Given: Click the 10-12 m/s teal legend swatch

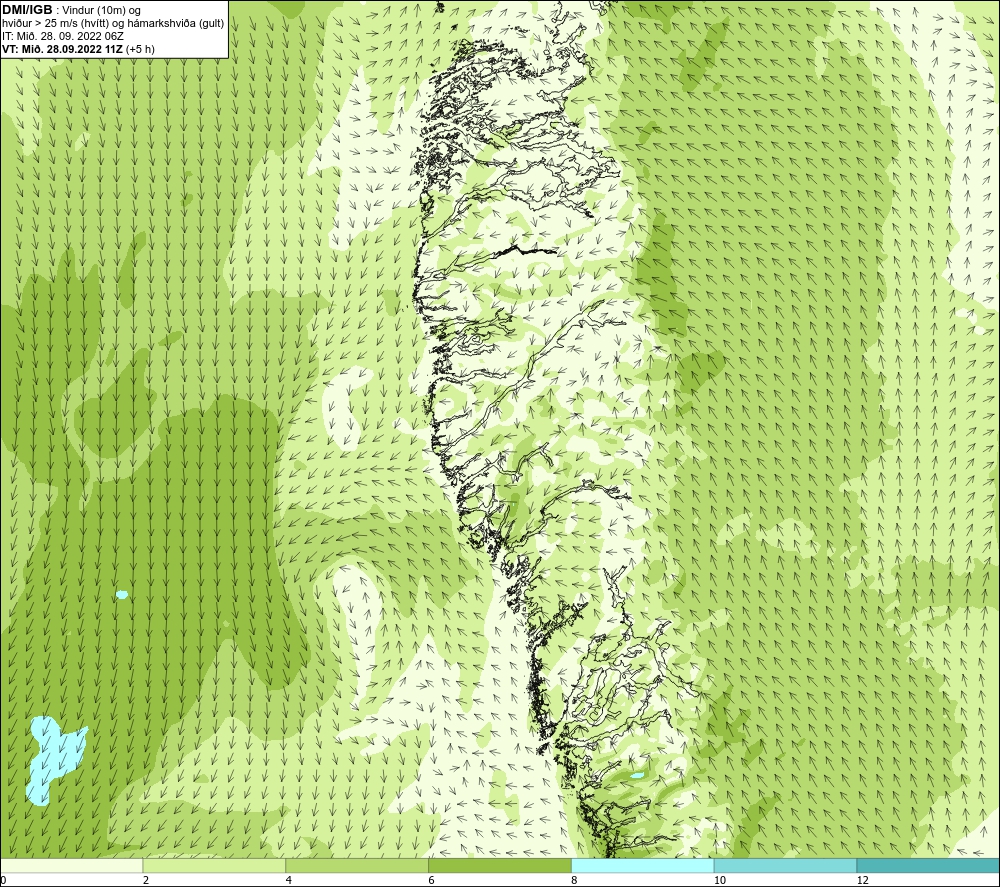Looking at the screenshot, I should 786,865.
